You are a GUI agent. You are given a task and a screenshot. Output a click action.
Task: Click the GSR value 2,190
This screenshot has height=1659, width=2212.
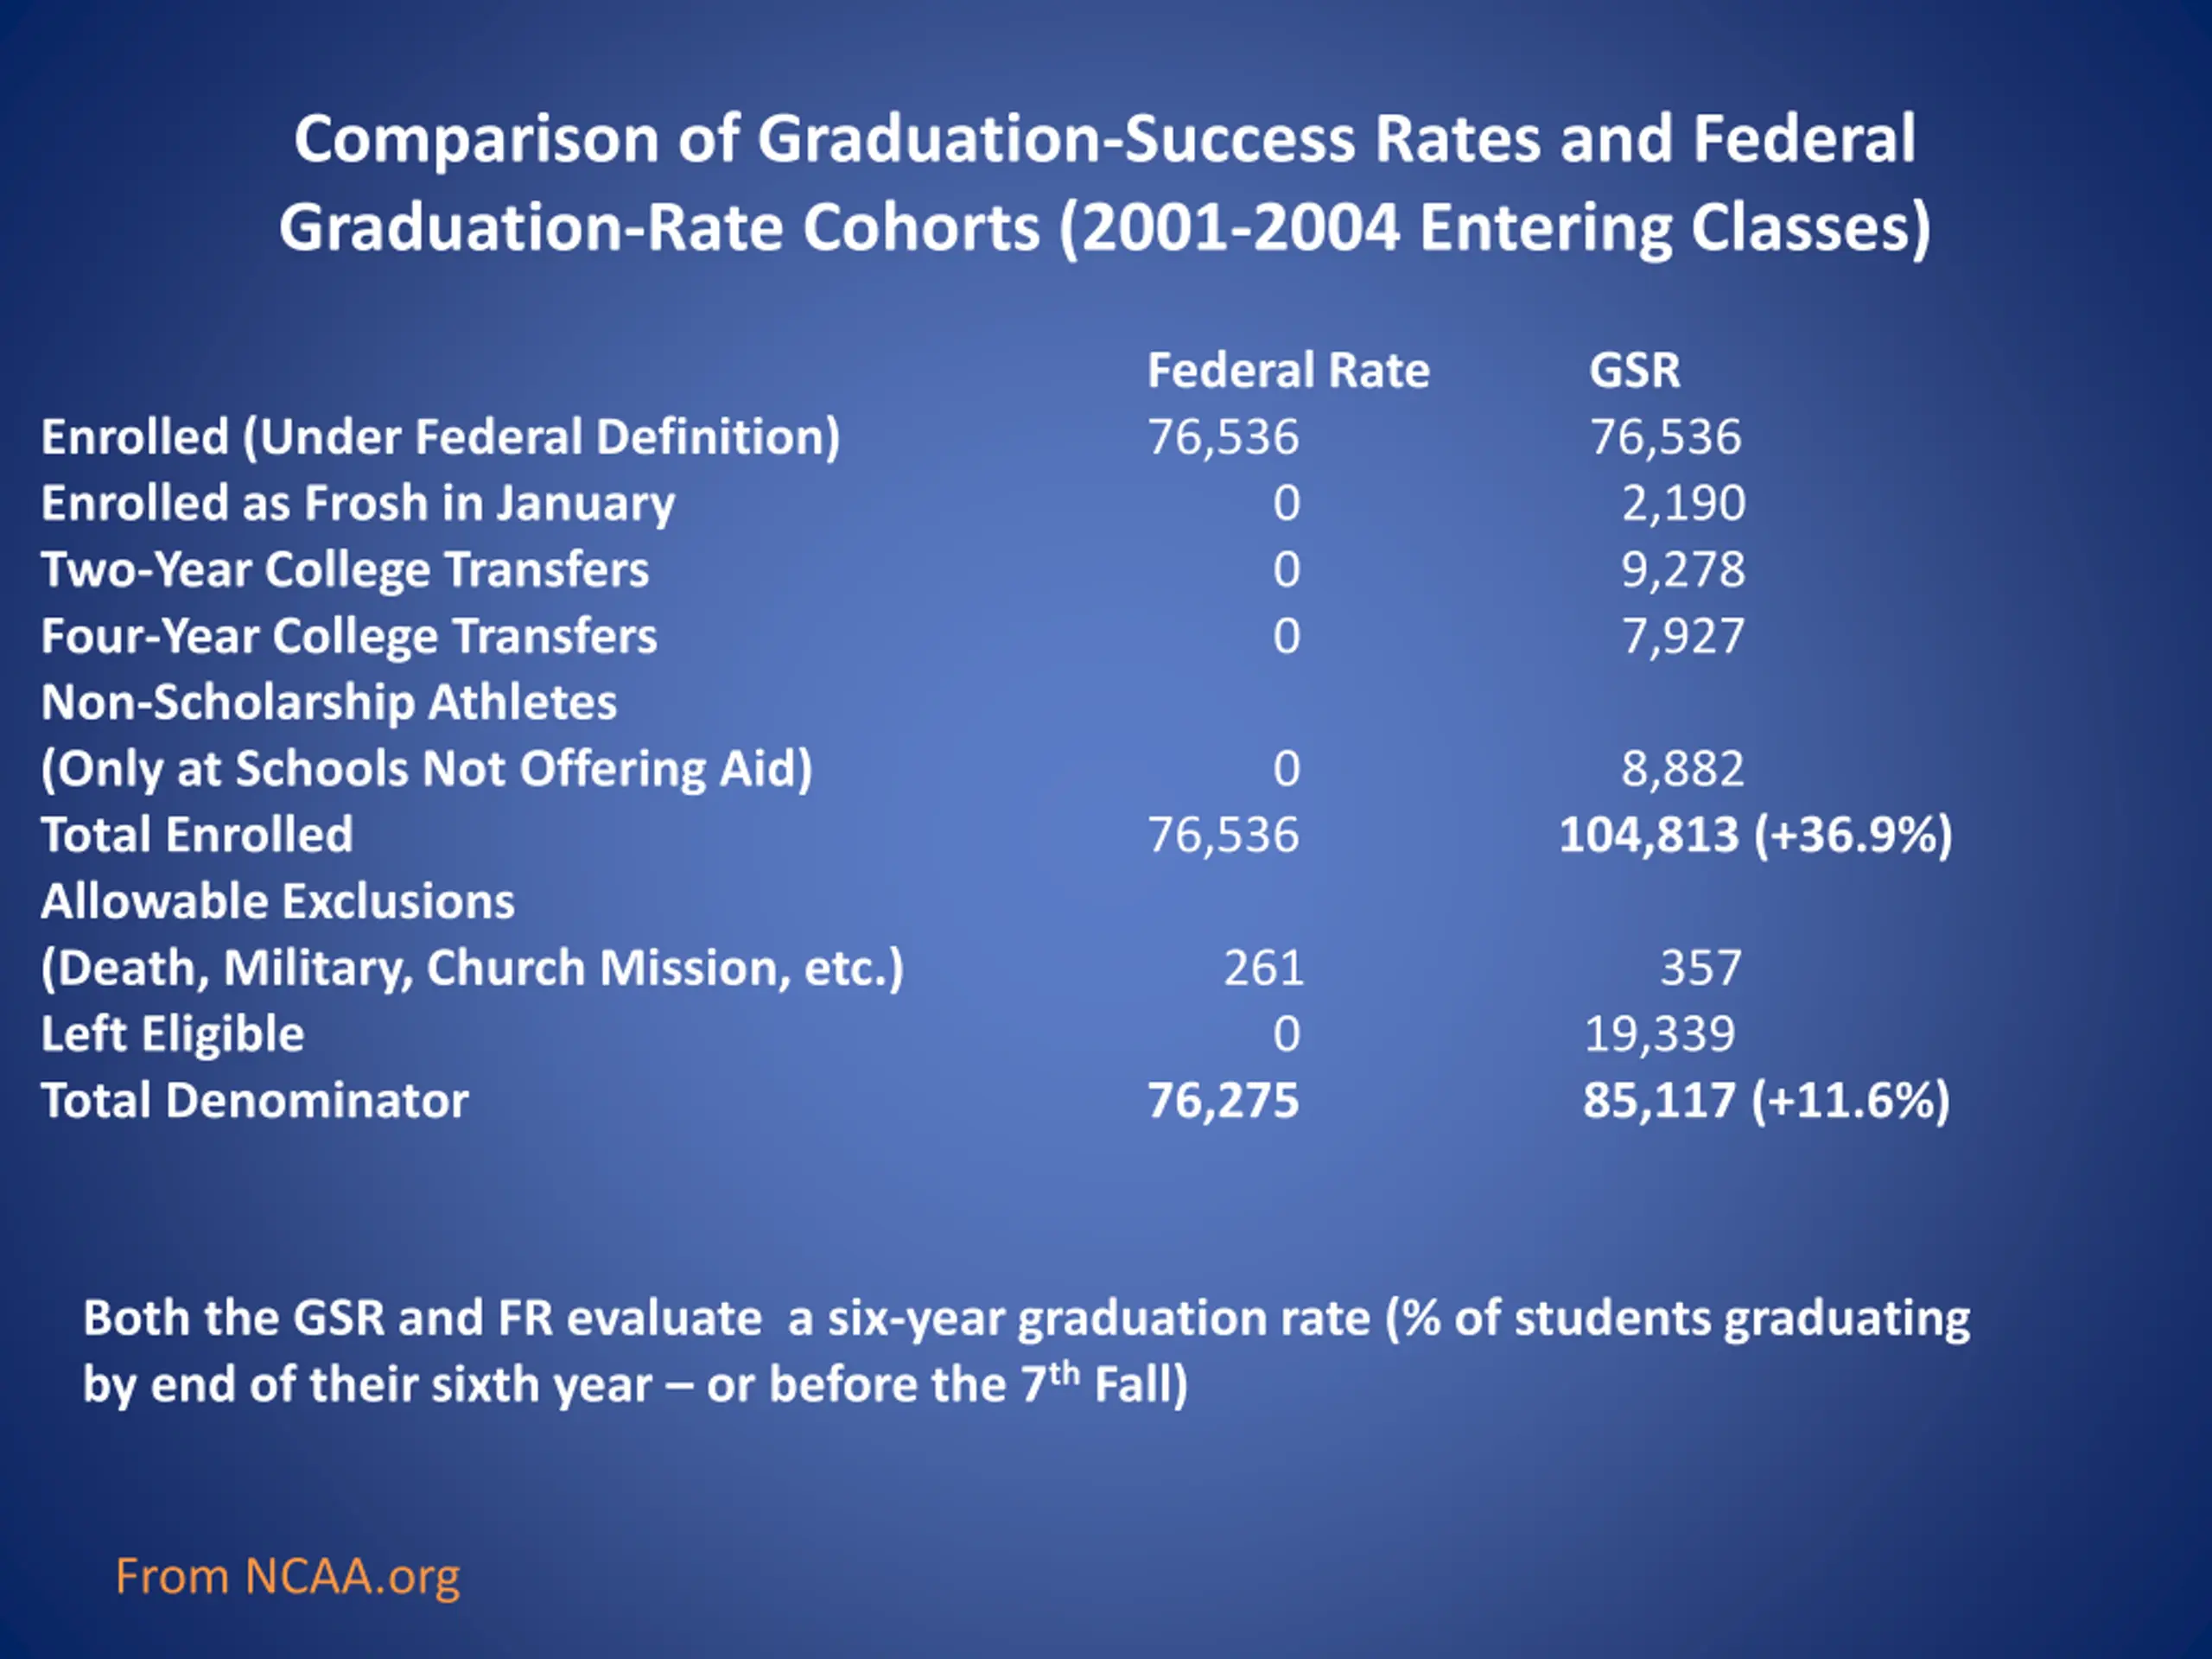pyautogui.click(x=1683, y=503)
